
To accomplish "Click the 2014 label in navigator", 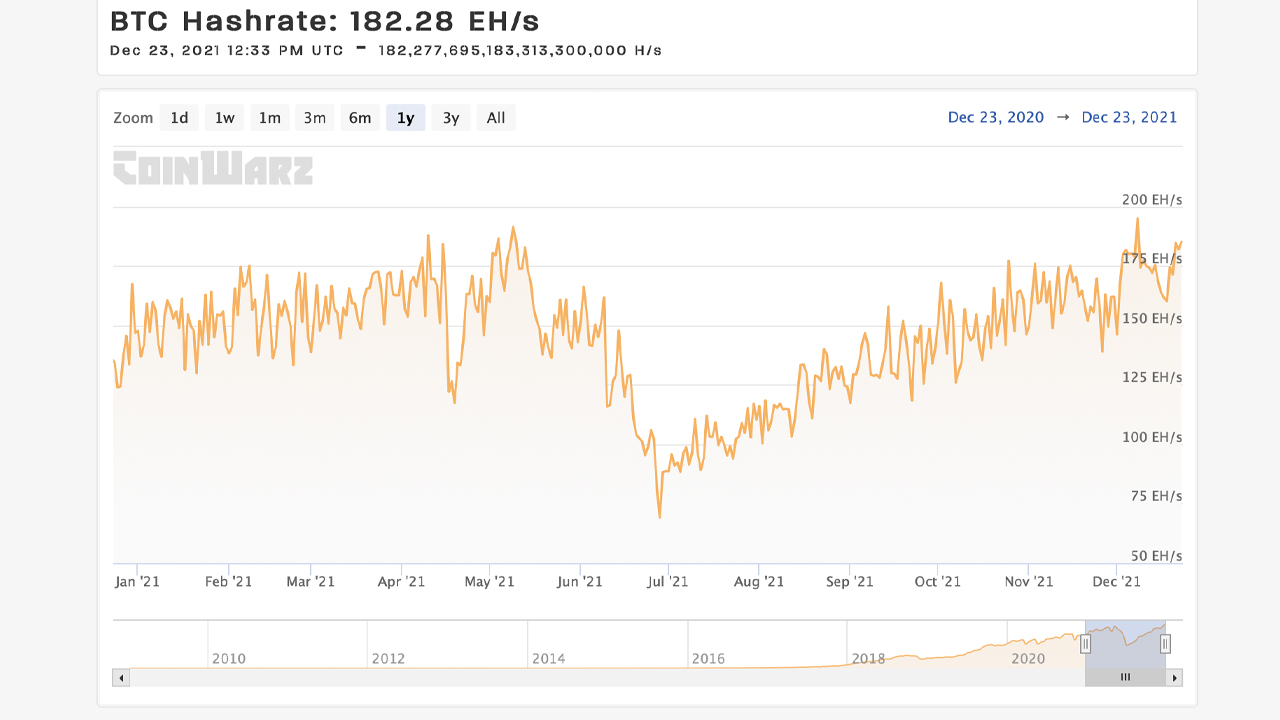I will [x=548, y=658].
